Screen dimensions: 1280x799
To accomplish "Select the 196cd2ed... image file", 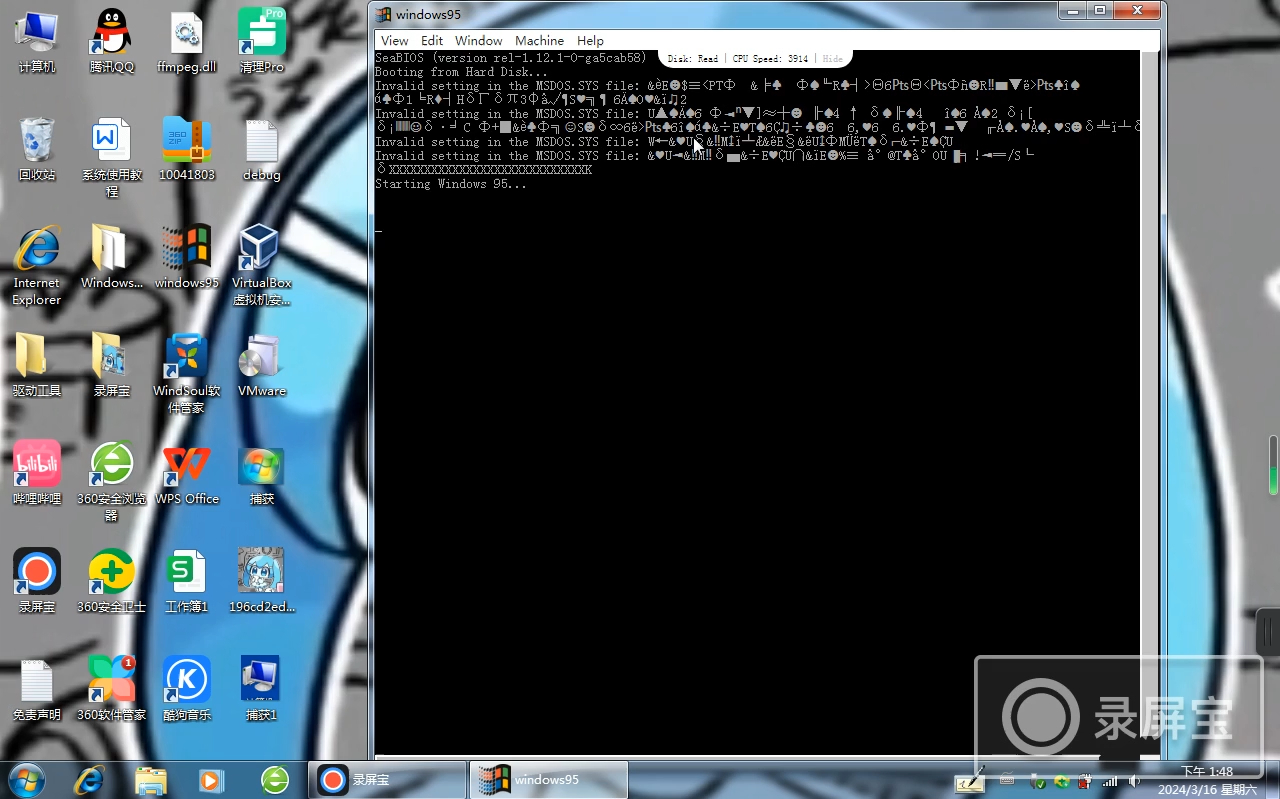I will coord(262,582).
